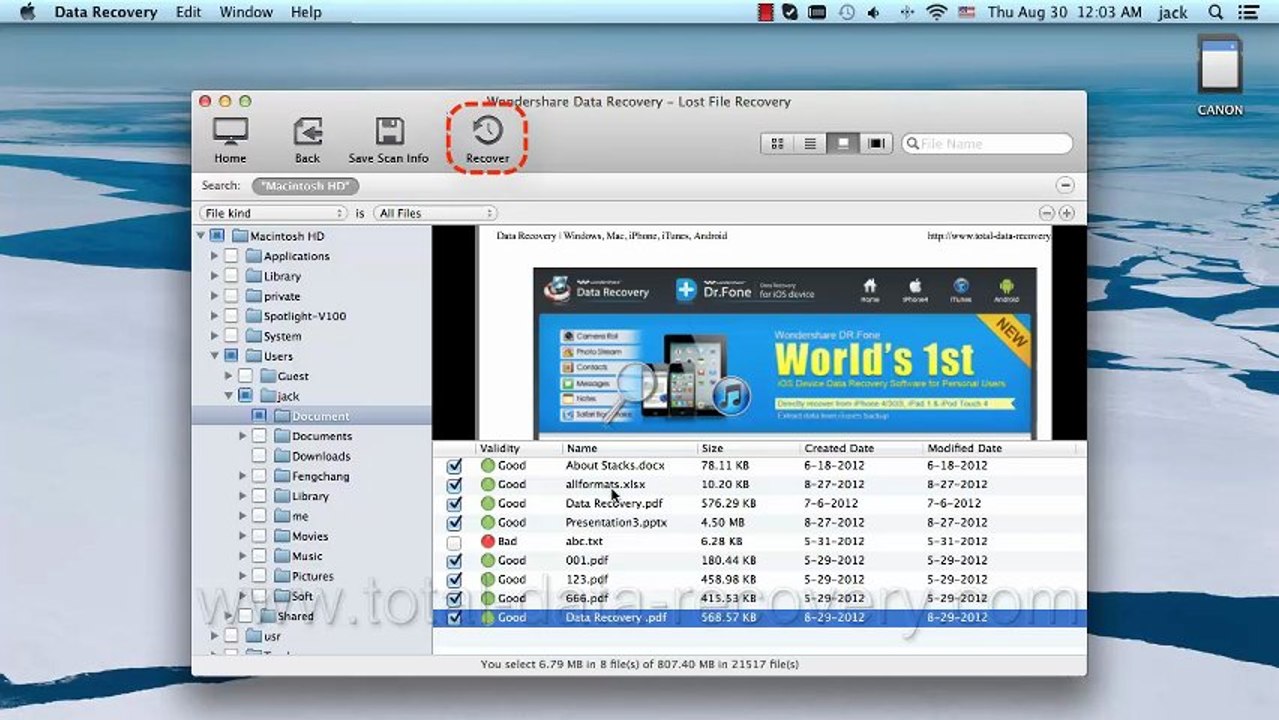Open the Help menu
Viewport: 1279px width, 720px height.
tap(306, 12)
